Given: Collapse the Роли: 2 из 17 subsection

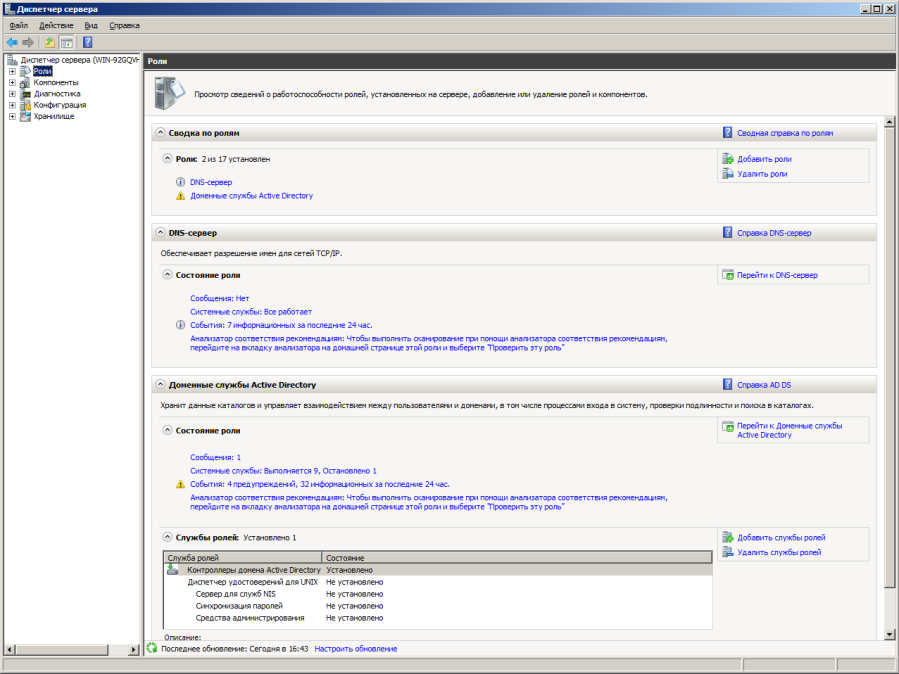Looking at the screenshot, I should tap(167, 158).
